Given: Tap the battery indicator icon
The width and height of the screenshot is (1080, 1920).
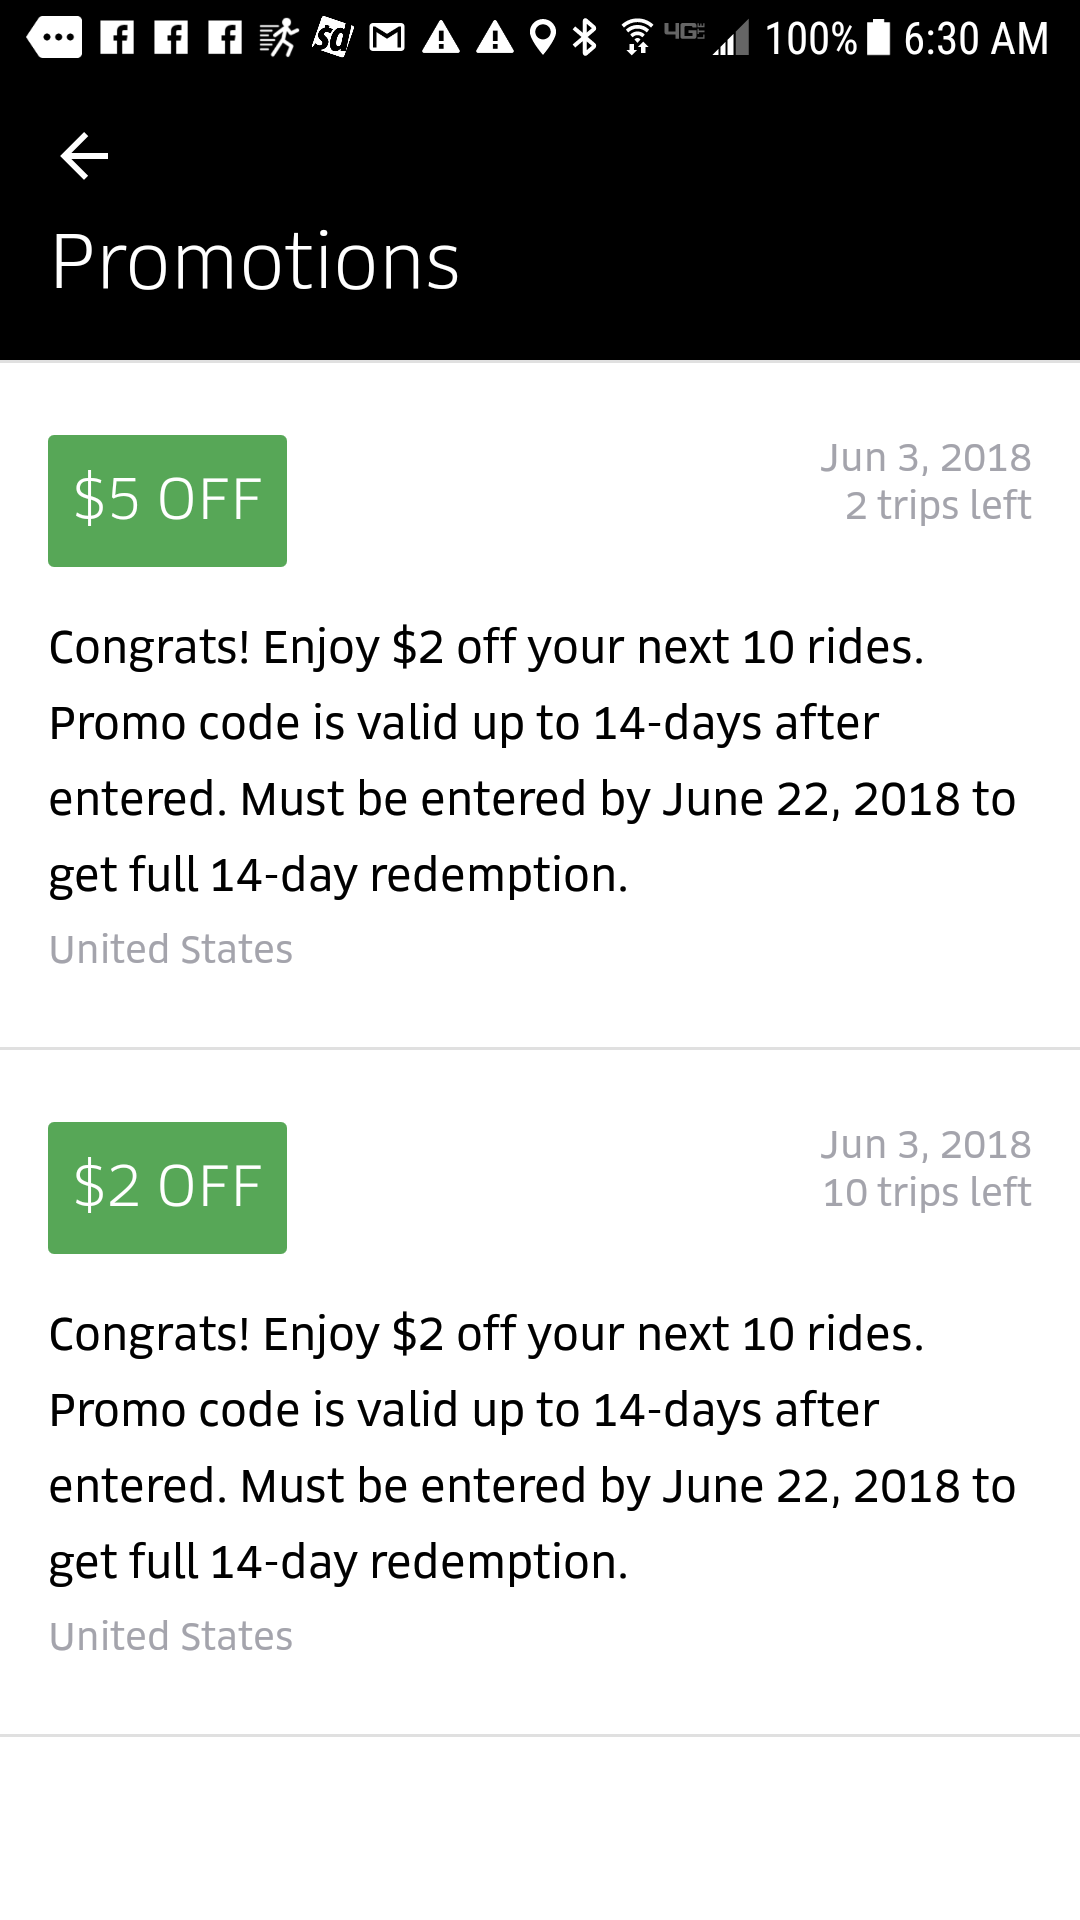Looking at the screenshot, I should (x=878, y=37).
